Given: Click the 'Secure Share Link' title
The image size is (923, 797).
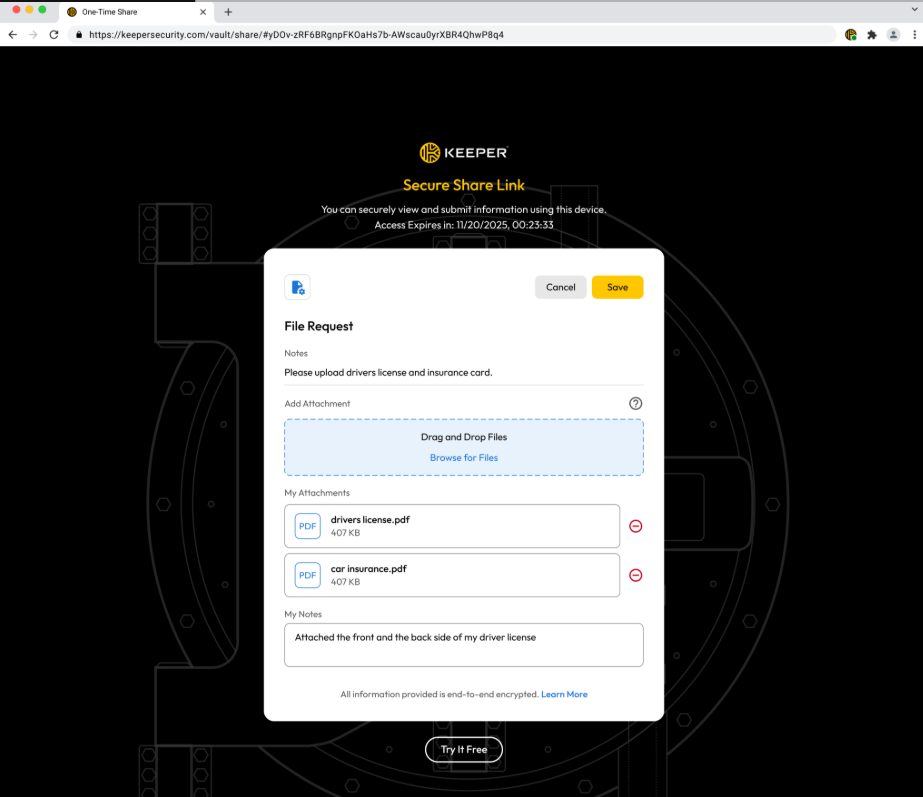Looking at the screenshot, I should tap(464, 185).
